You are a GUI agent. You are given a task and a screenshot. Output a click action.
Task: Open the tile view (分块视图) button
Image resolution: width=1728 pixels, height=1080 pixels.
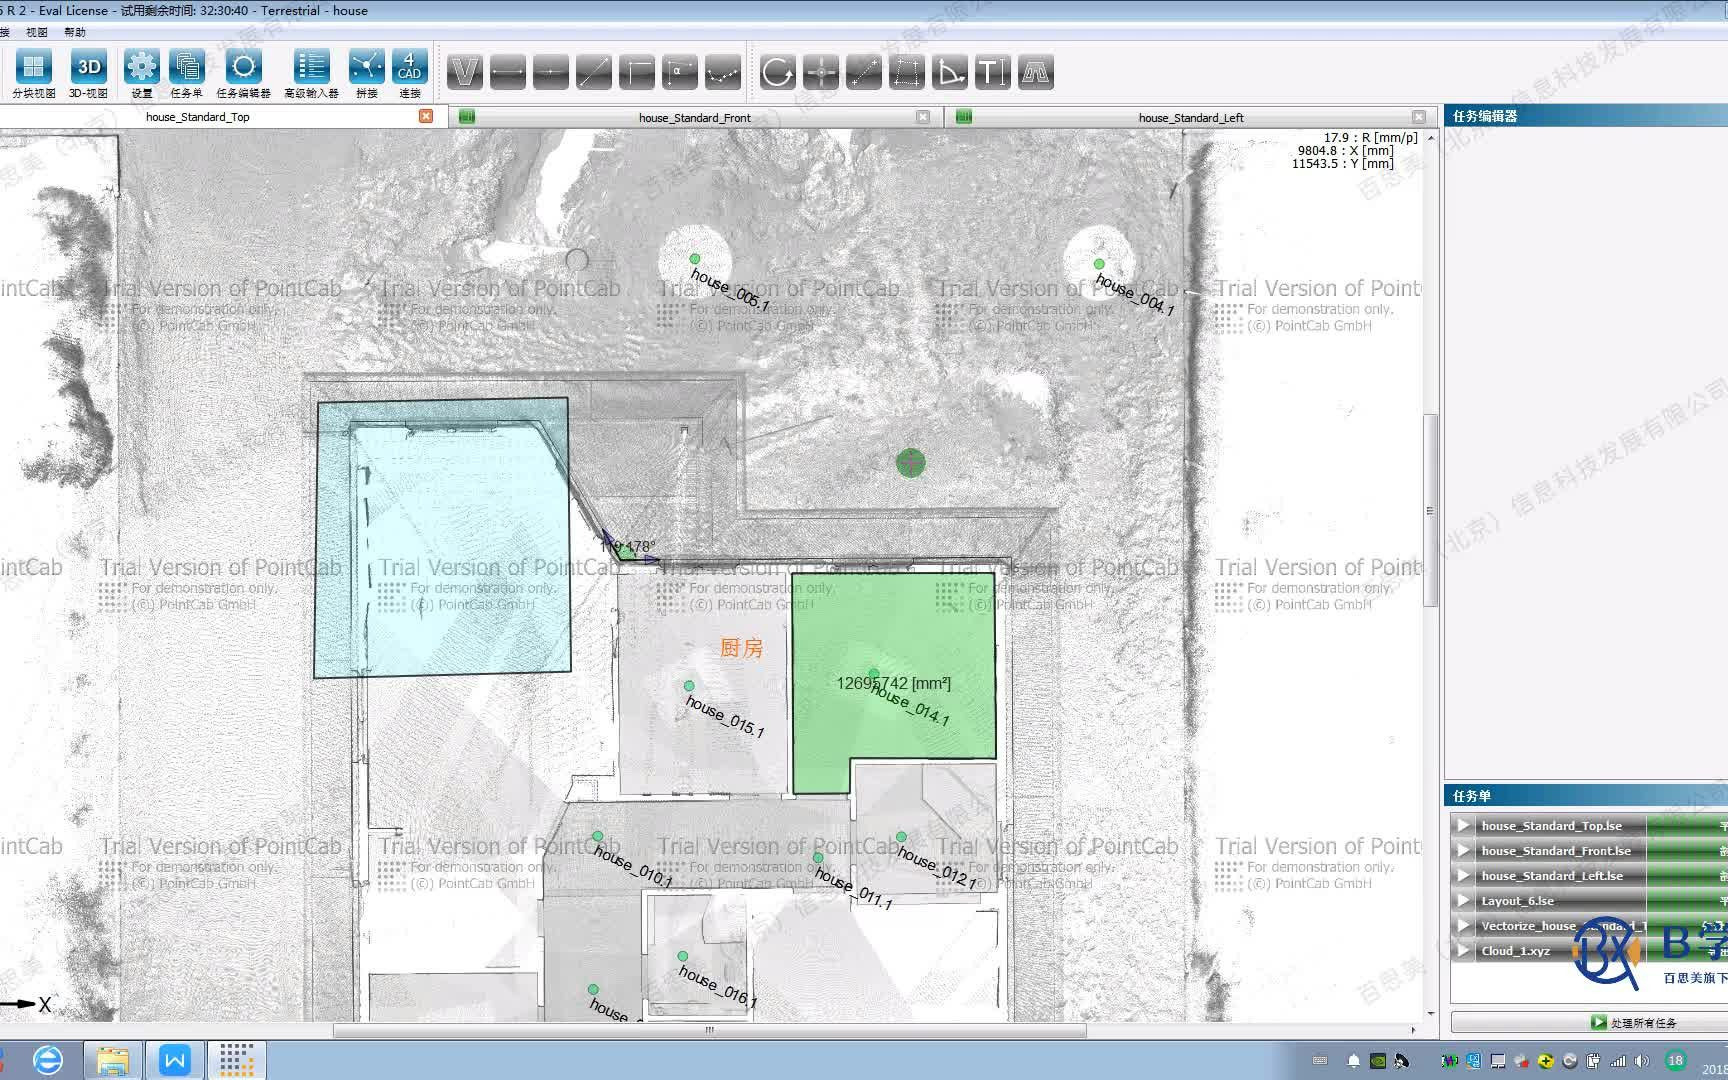(33, 74)
